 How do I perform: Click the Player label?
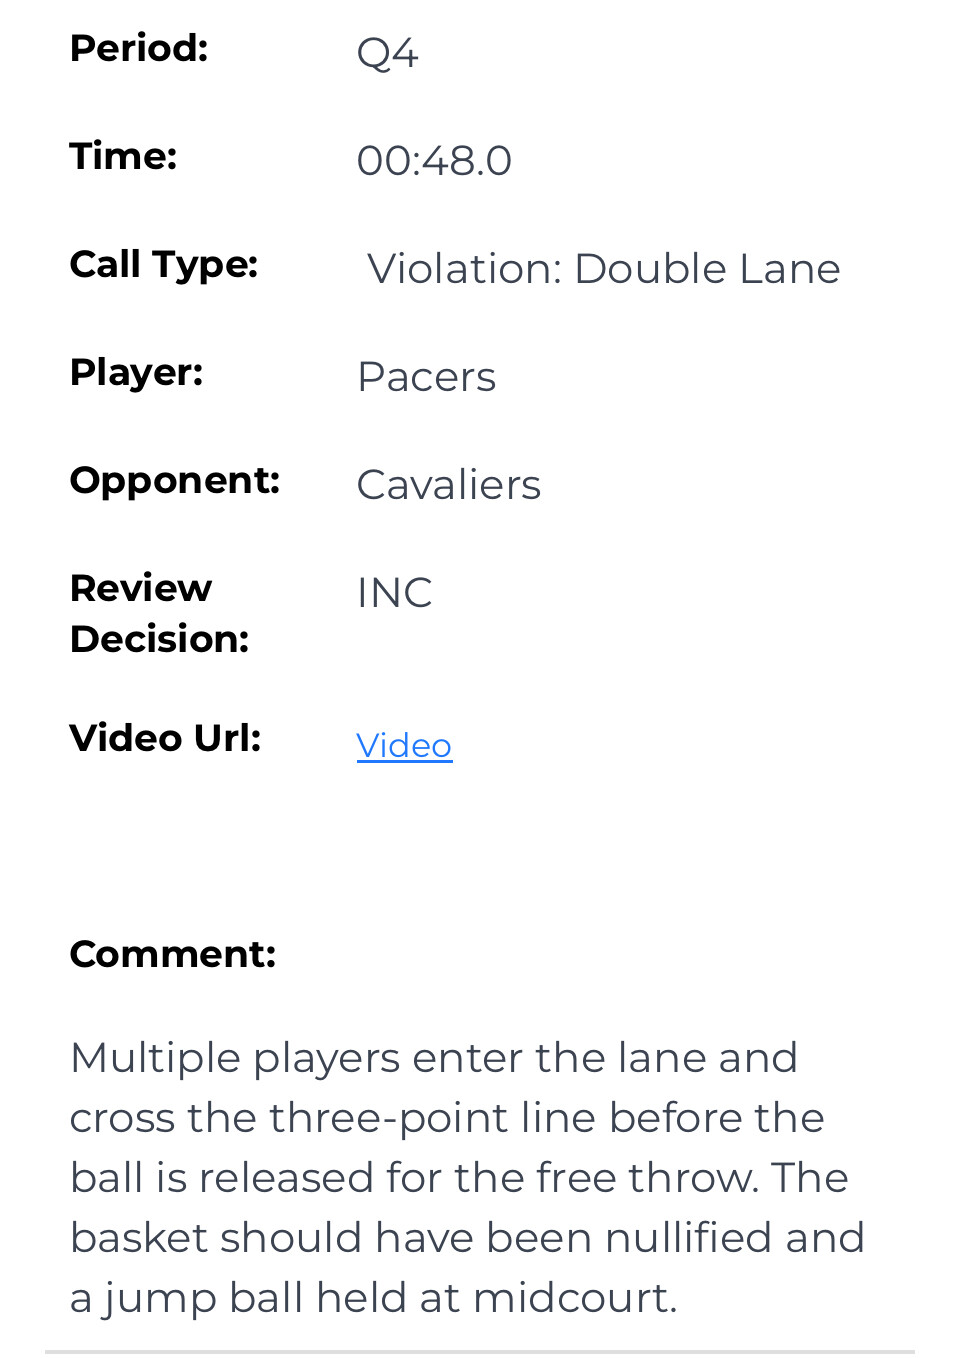tap(137, 373)
